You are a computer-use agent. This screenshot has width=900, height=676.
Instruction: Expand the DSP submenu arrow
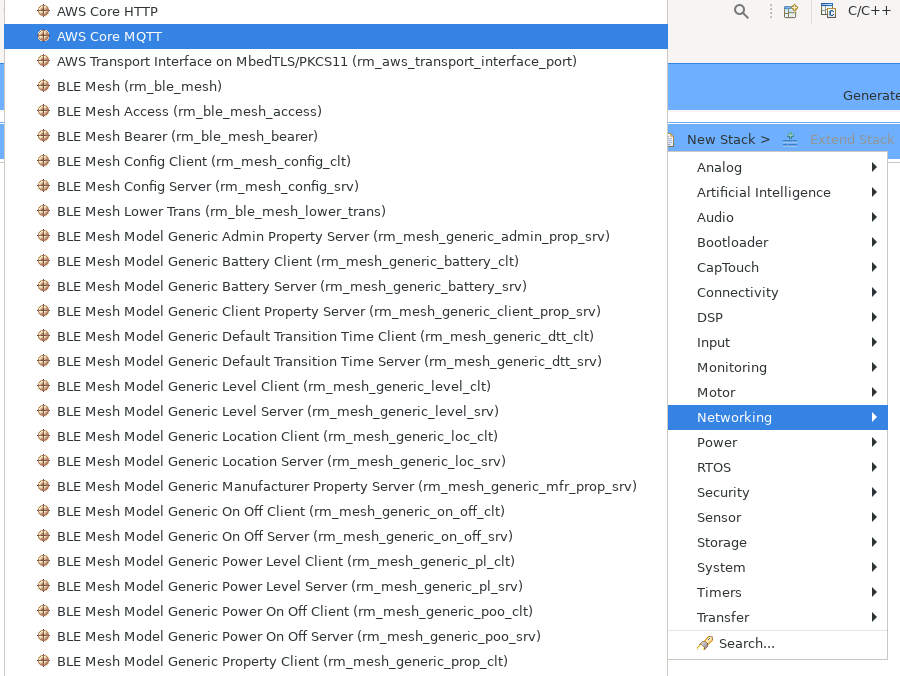(x=874, y=317)
